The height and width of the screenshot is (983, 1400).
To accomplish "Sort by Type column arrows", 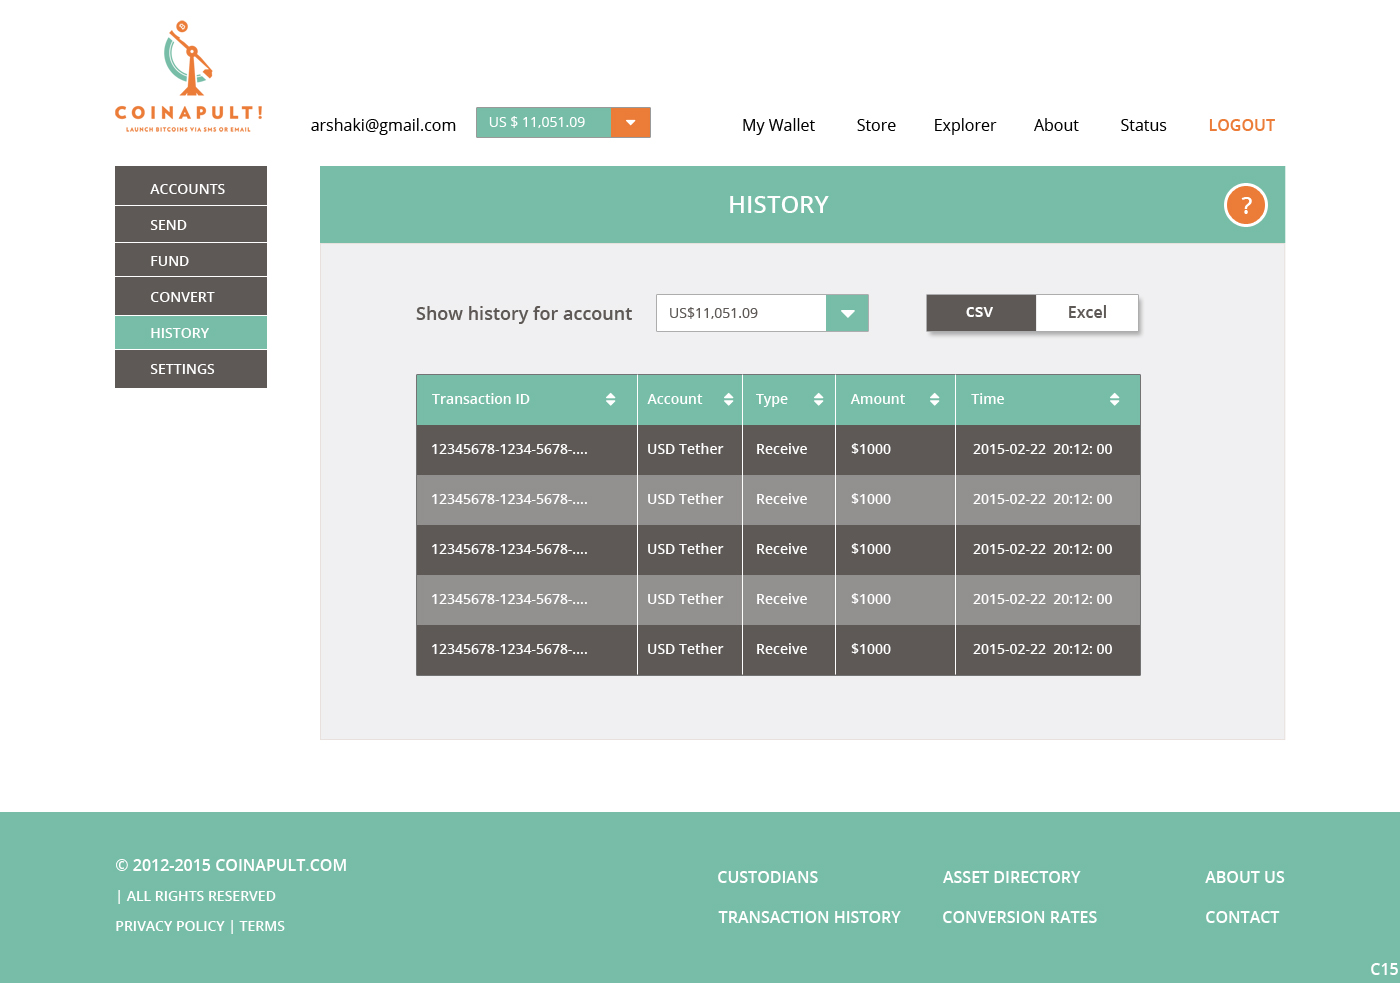I will coord(818,399).
